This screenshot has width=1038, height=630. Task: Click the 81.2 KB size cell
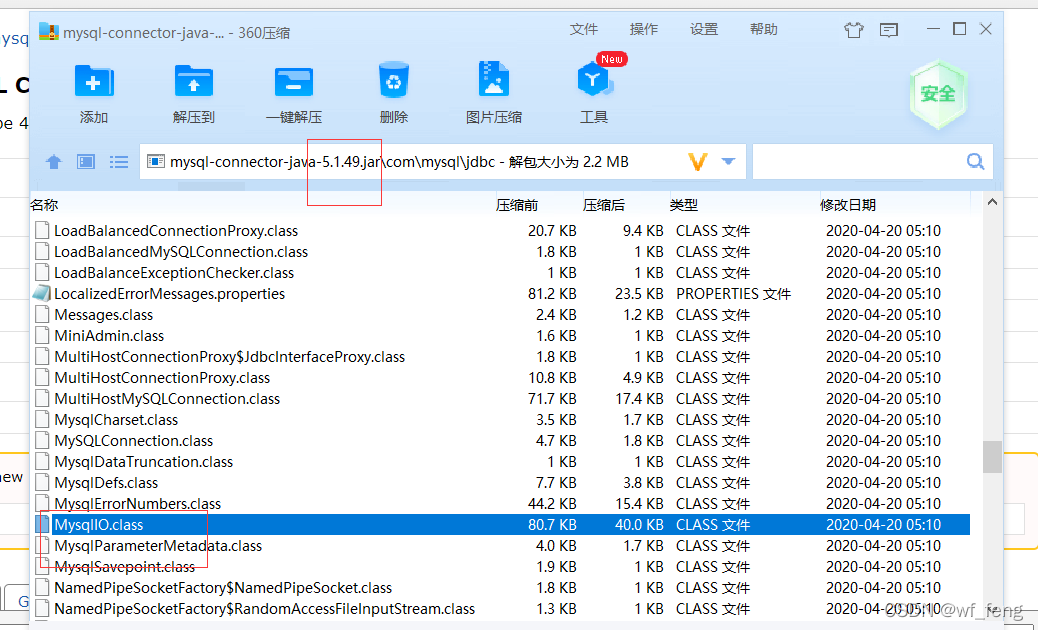click(x=552, y=293)
